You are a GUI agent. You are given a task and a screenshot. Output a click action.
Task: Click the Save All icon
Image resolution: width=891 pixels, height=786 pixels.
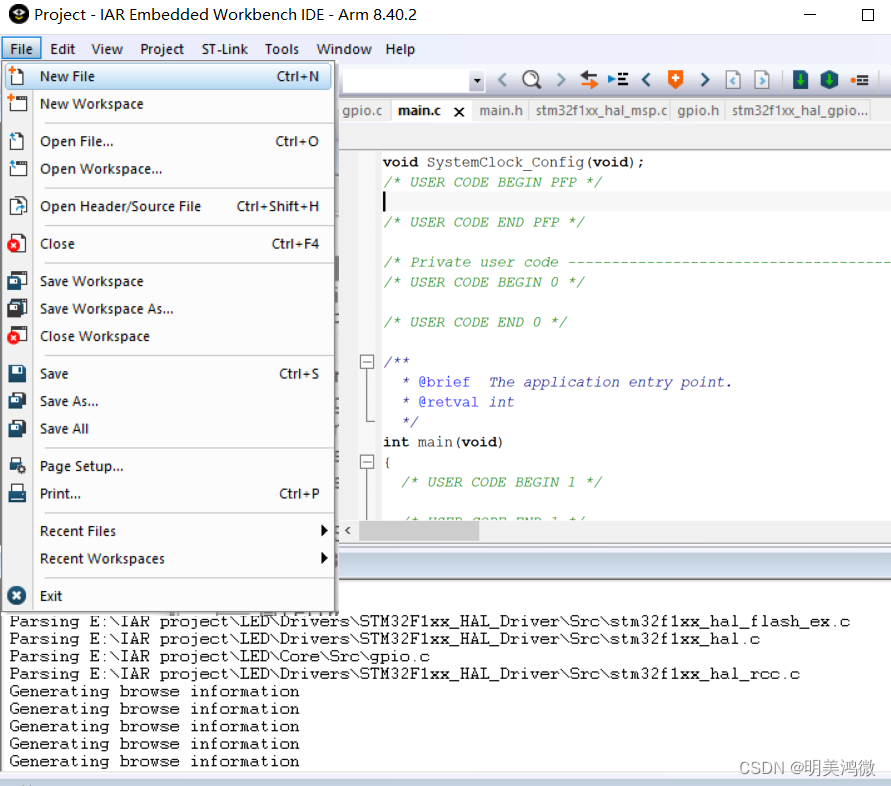pos(17,429)
